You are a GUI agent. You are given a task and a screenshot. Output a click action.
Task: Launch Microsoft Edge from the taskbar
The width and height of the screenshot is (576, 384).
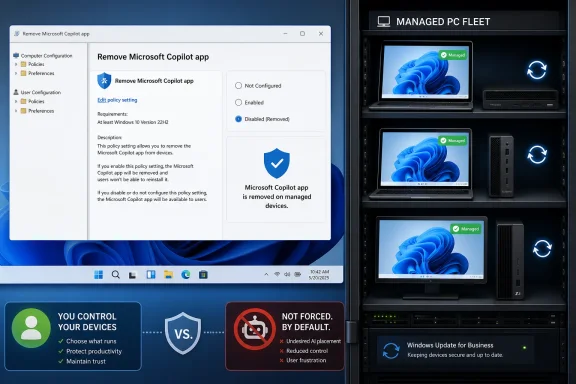coord(186,275)
